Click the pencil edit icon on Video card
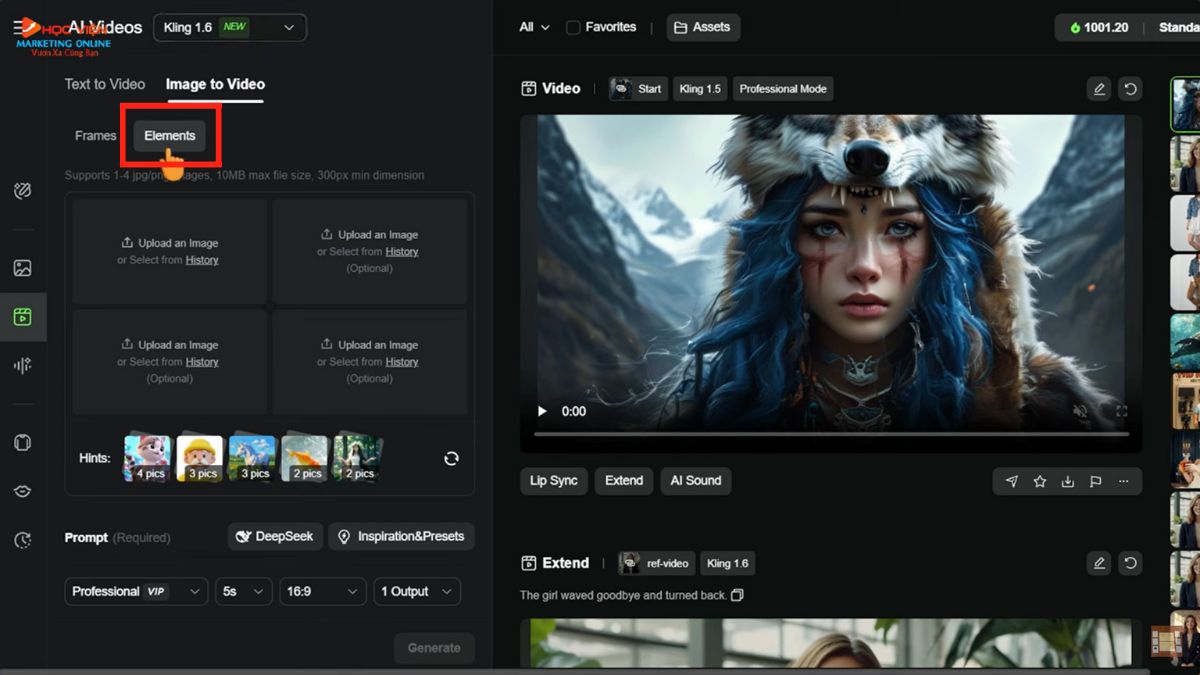 pyautogui.click(x=1099, y=89)
